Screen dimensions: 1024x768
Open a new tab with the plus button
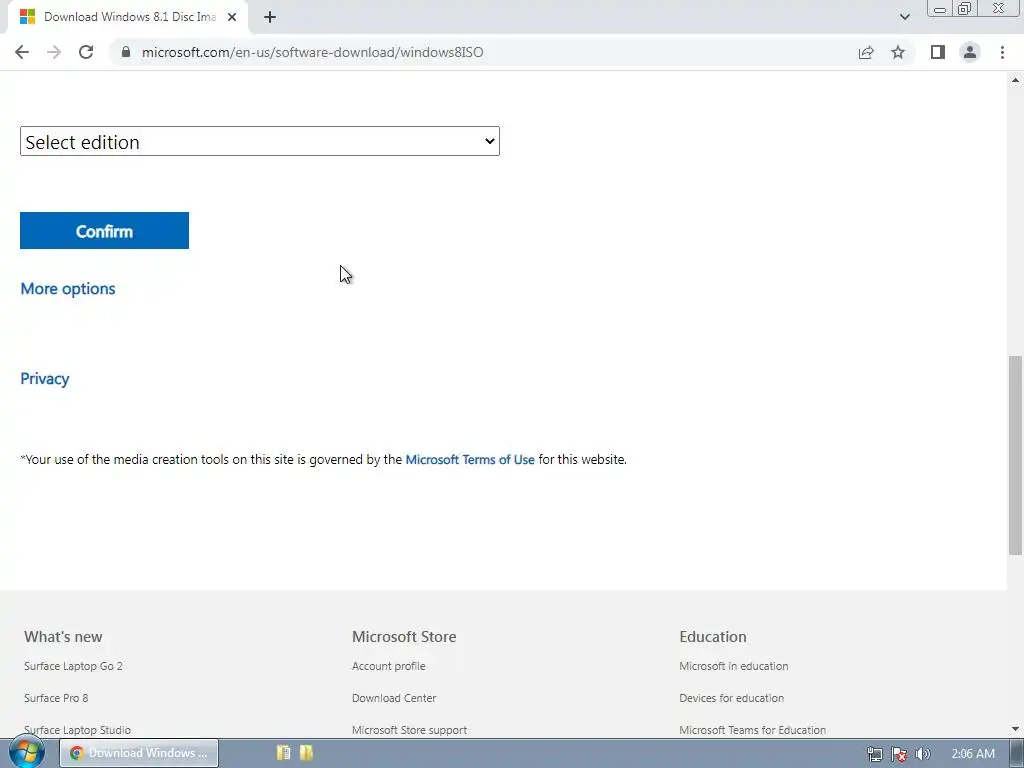[270, 17]
